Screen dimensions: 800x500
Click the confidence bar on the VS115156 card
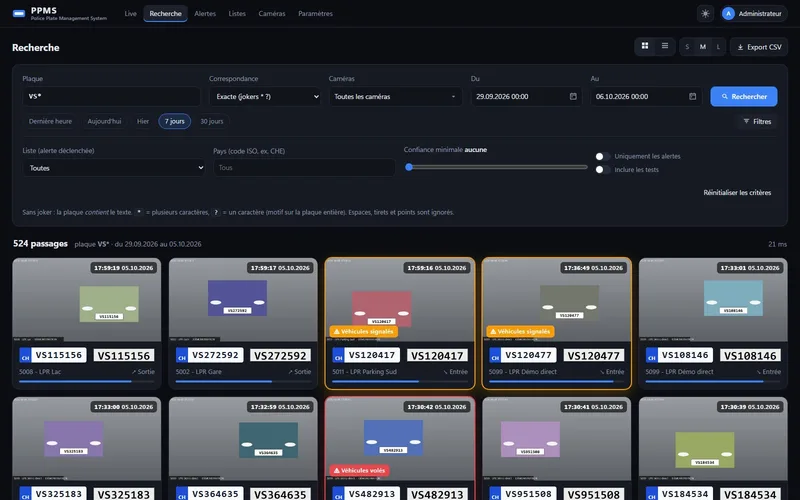tap(87, 381)
